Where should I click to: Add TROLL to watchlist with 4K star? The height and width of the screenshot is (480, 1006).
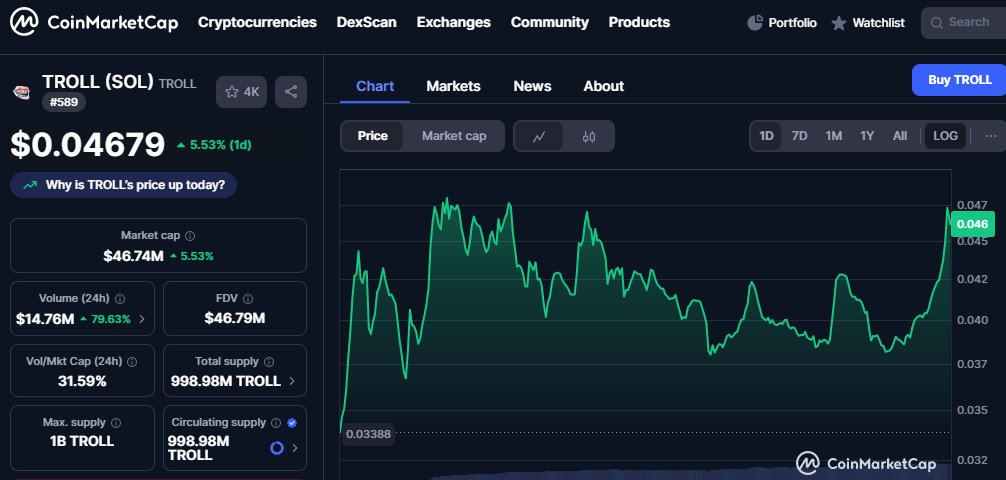coord(242,92)
